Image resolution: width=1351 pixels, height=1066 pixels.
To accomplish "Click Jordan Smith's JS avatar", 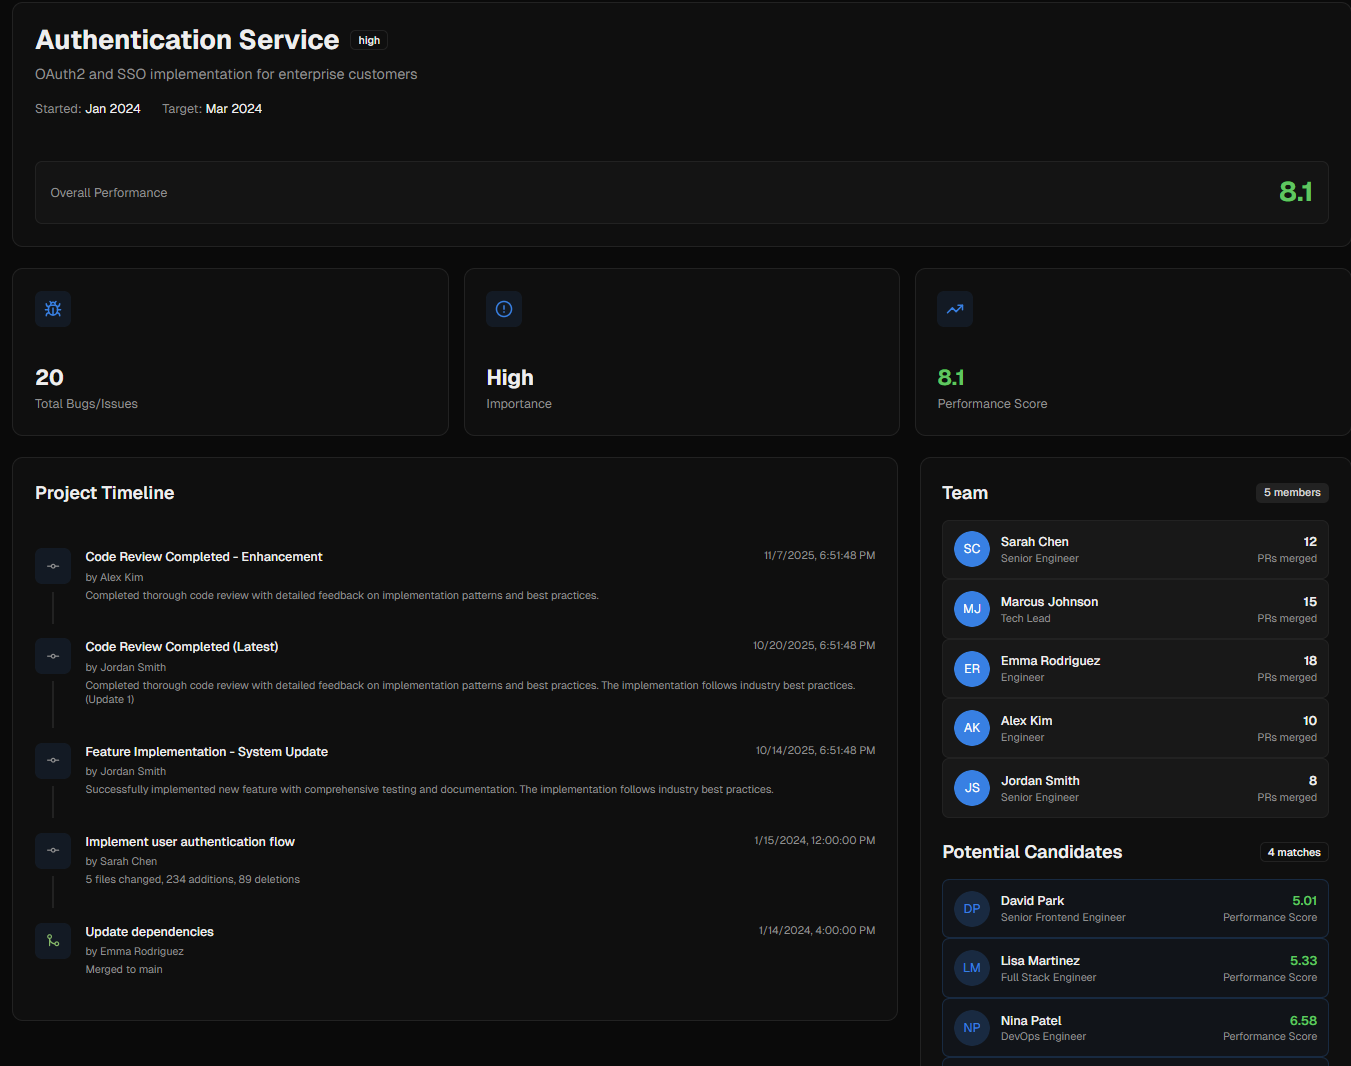I will point(972,788).
